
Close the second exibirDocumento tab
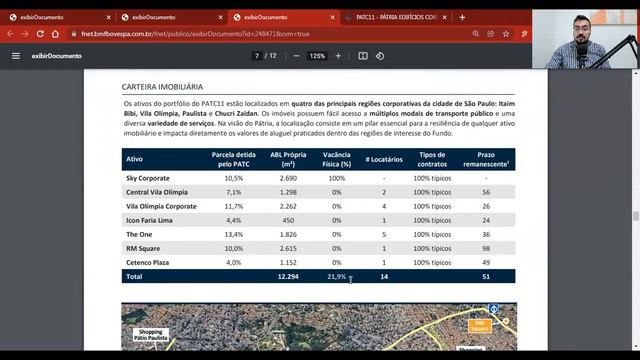click(x=220, y=18)
